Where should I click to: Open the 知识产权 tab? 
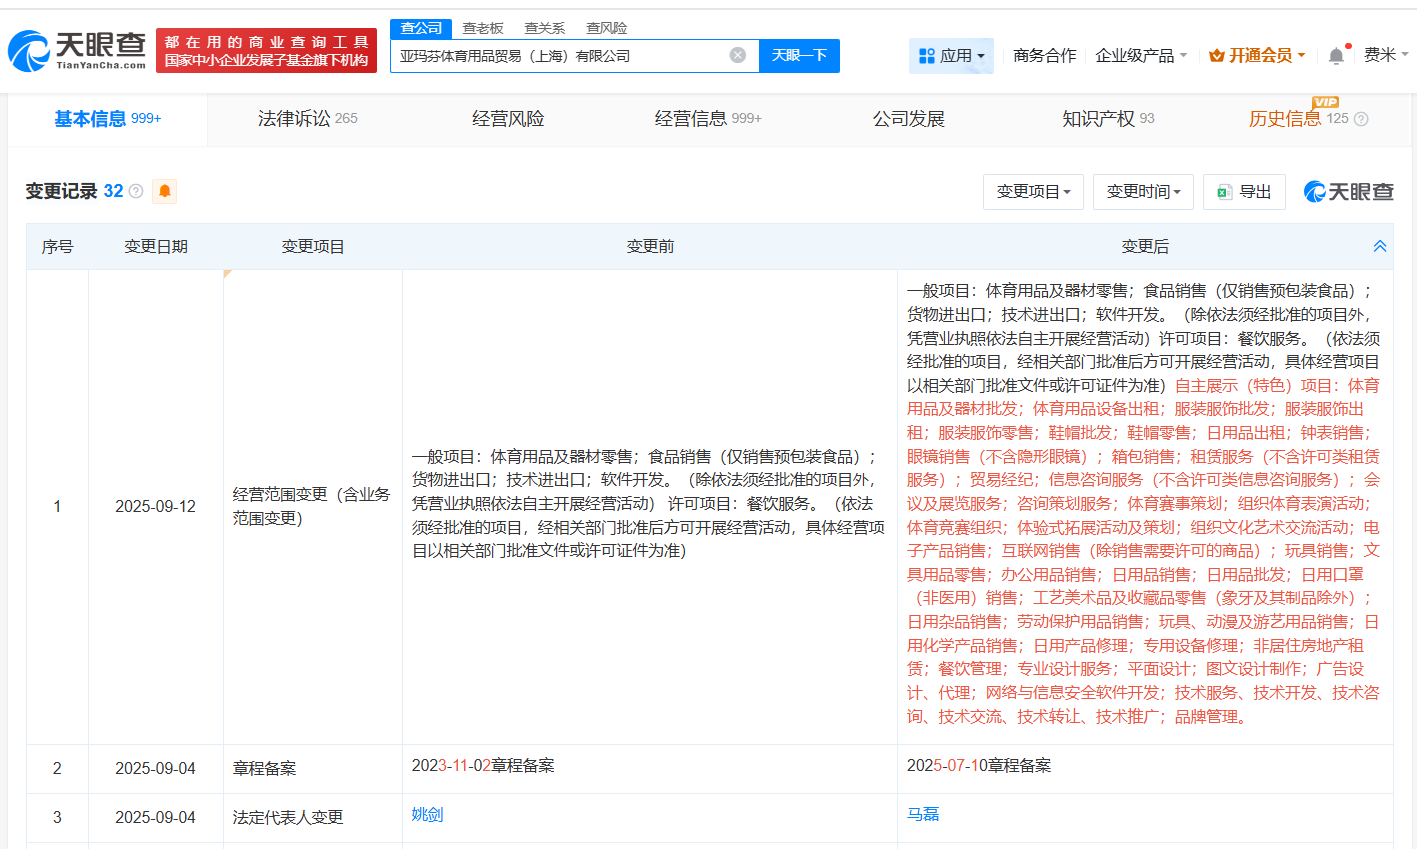click(x=1100, y=118)
